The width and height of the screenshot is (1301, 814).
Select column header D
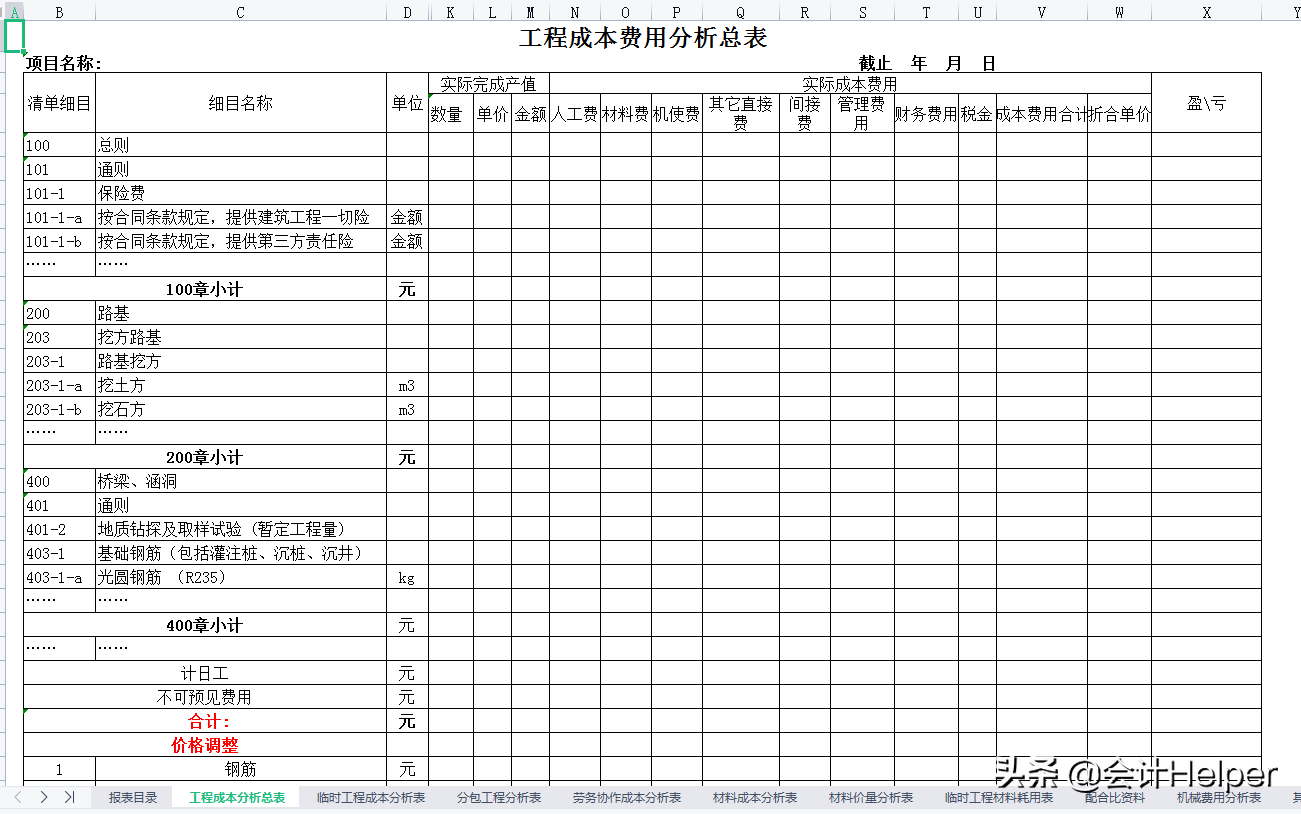(x=406, y=10)
